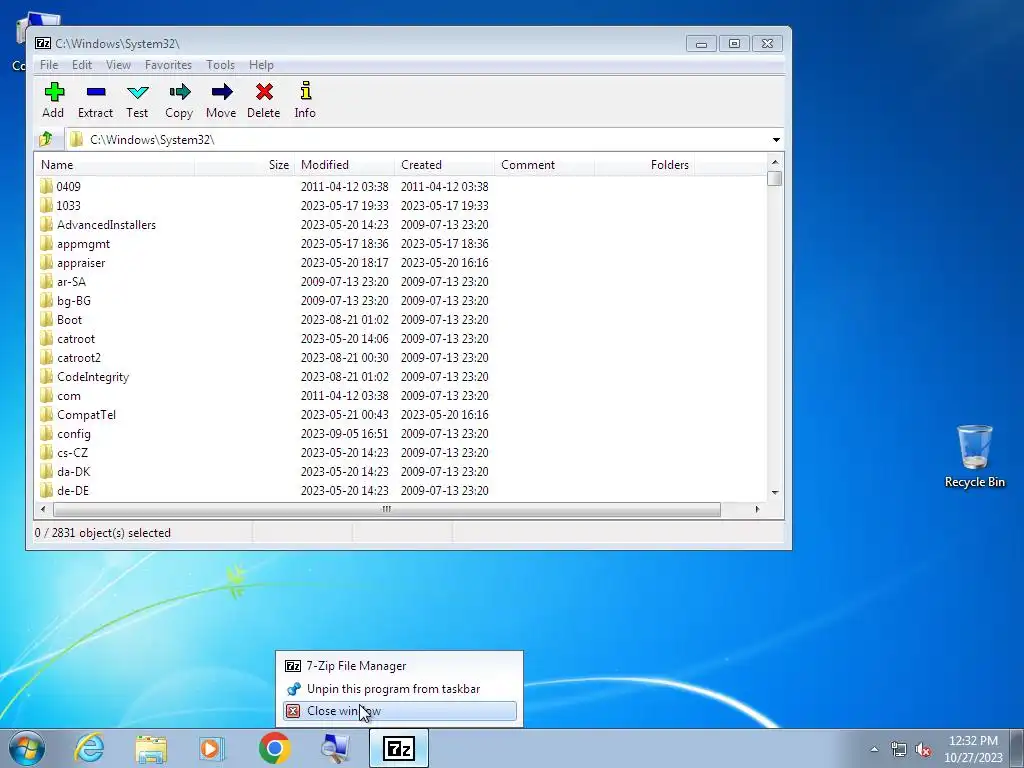Click the network tray icon
The image size is (1024, 768).
click(899, 749)
